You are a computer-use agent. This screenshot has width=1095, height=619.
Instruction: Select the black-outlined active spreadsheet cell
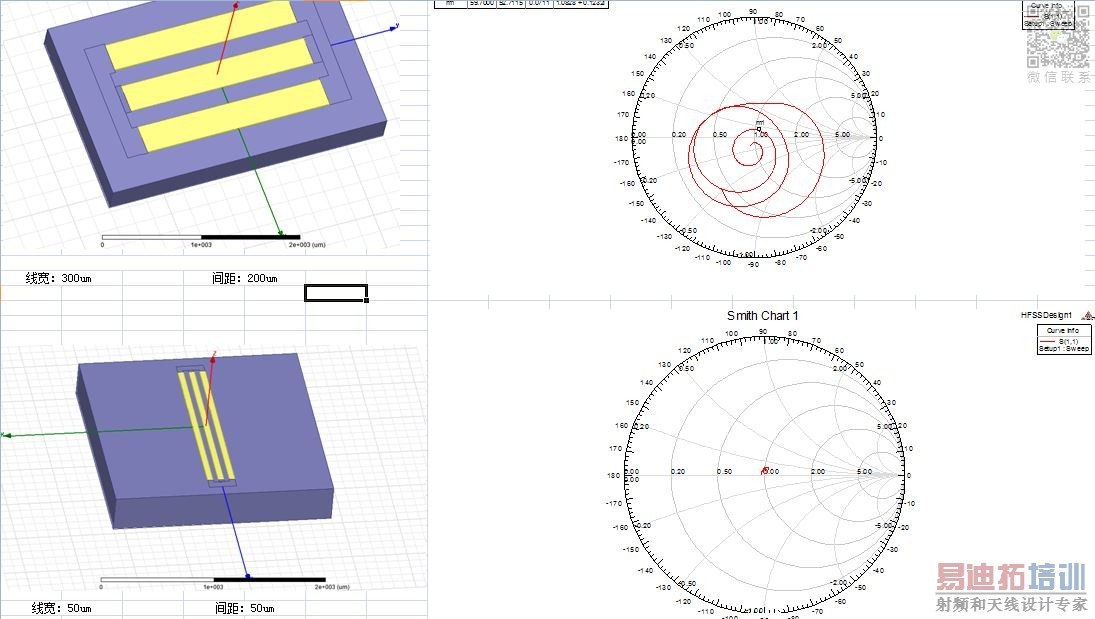pos(336,293)
